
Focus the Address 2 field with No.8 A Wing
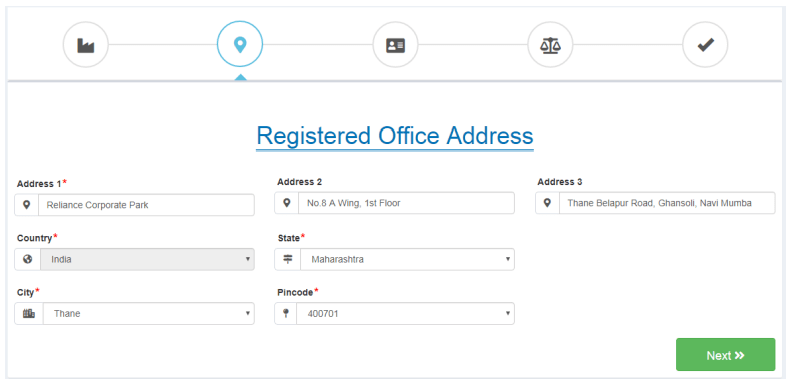pos(407,203)
